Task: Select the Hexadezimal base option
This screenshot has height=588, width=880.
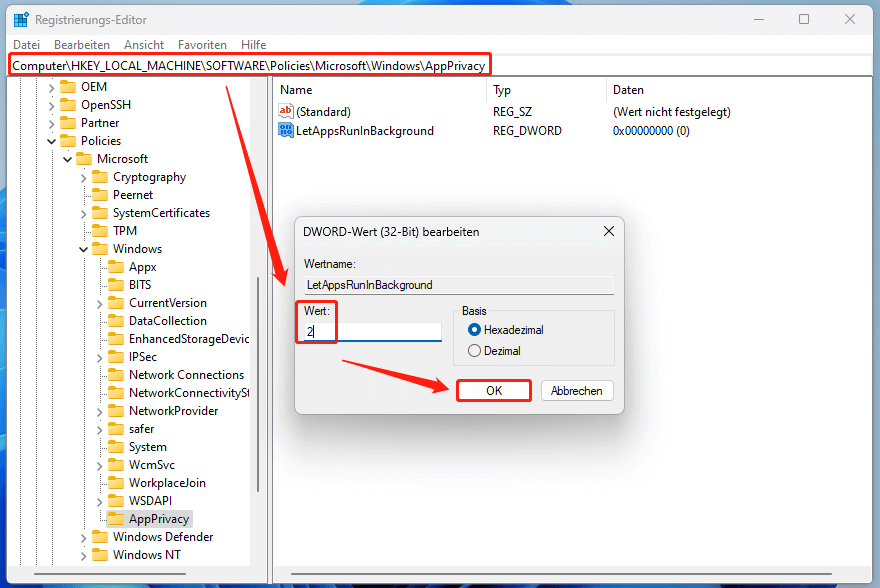Action: tap(474, 330)
